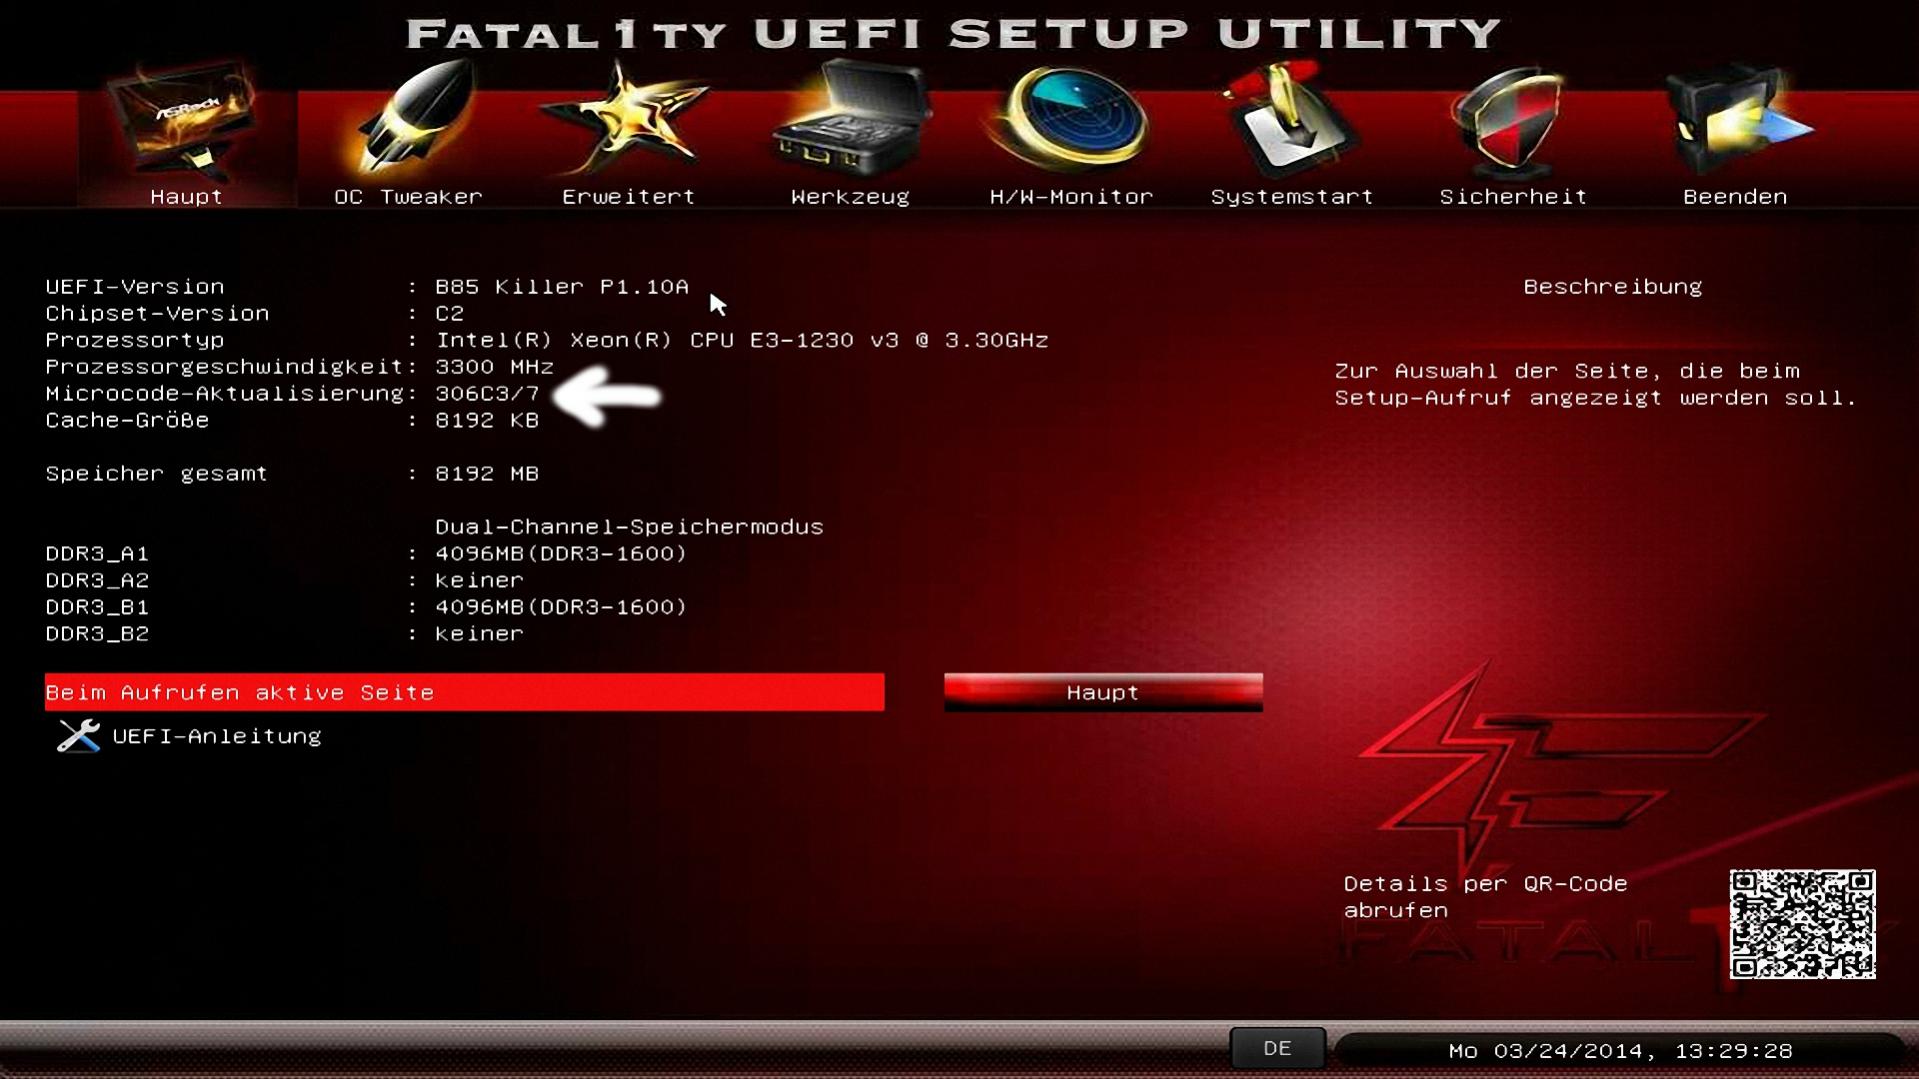Click the DDR3_B1 label
Screen dimensions: 1919x1079
click(97, 607)
